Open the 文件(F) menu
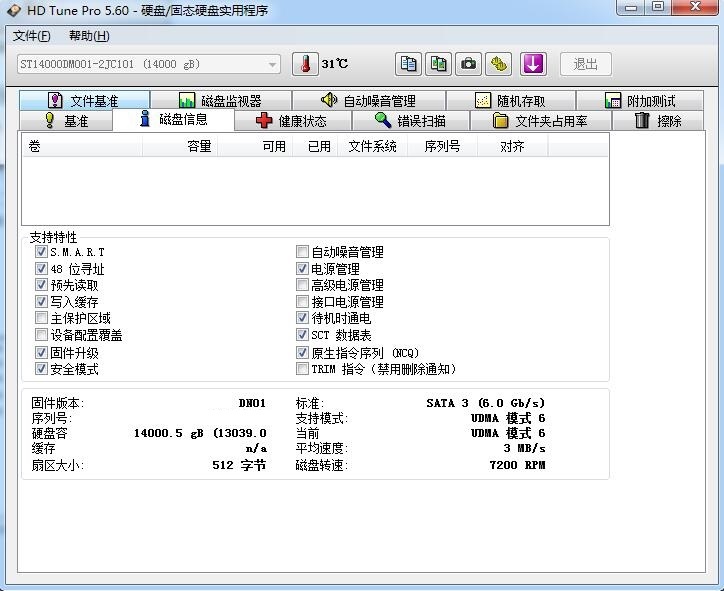Viewport: 724px width, 591px height. click(32, 36)
